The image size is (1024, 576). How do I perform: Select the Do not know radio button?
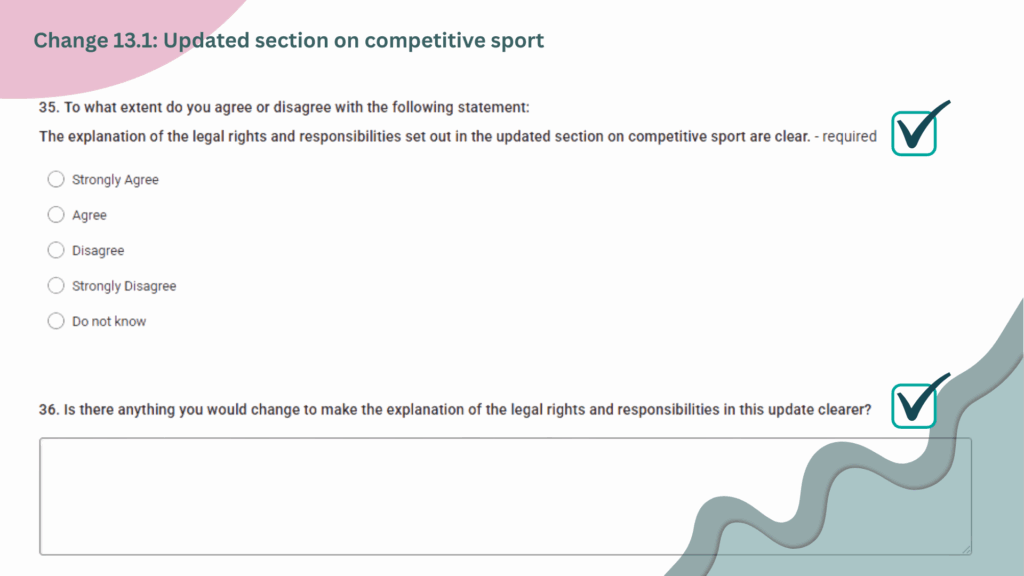pos(56,321)
